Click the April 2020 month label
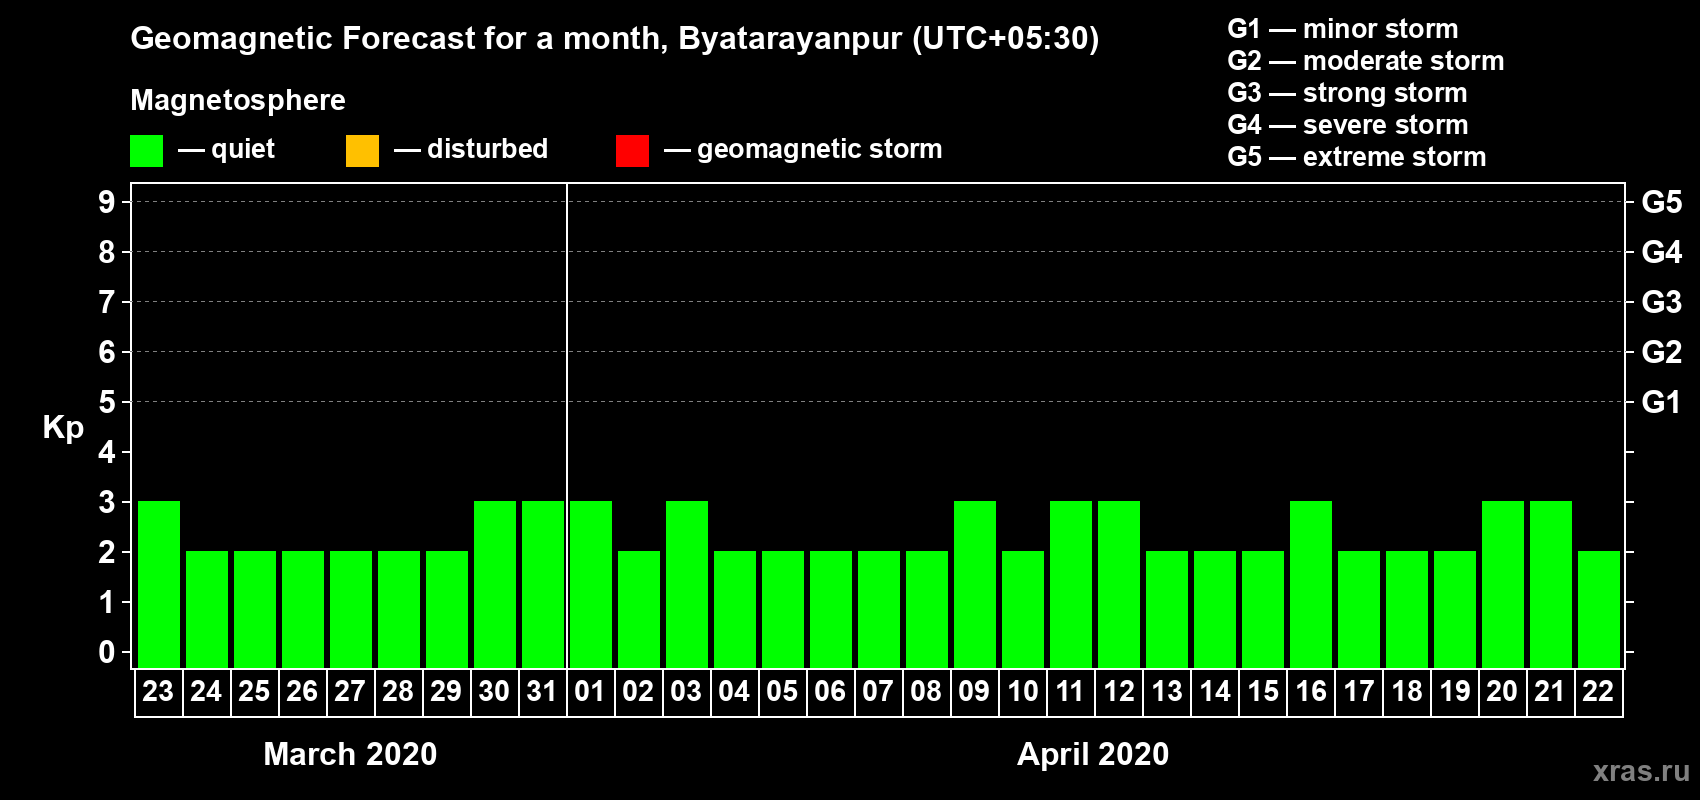The image size is (1700, 800). (1093, 754)
